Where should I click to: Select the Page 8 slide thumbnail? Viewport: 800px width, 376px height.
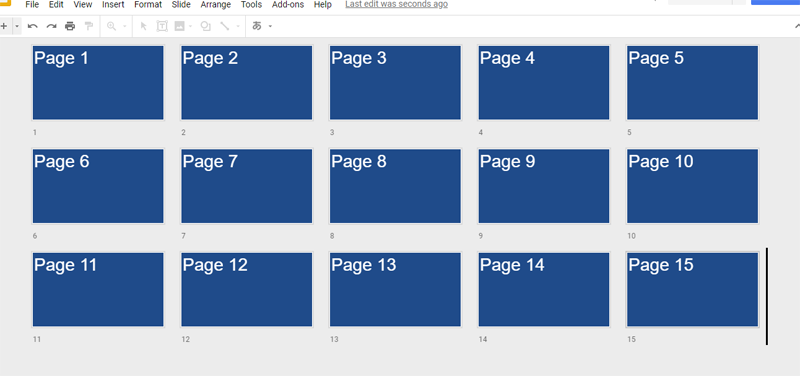(x=395, y=186)
